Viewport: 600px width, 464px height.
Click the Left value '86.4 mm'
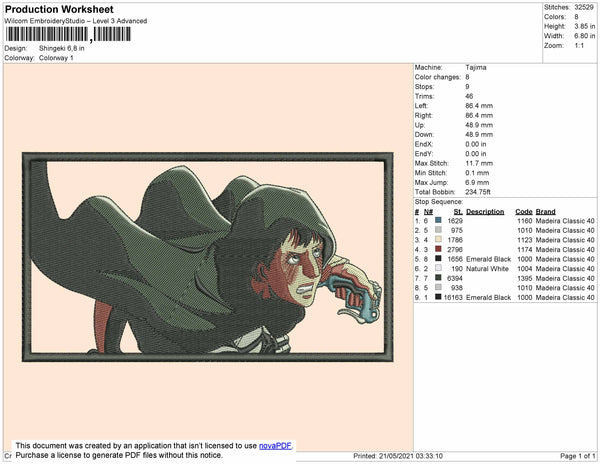479,106
